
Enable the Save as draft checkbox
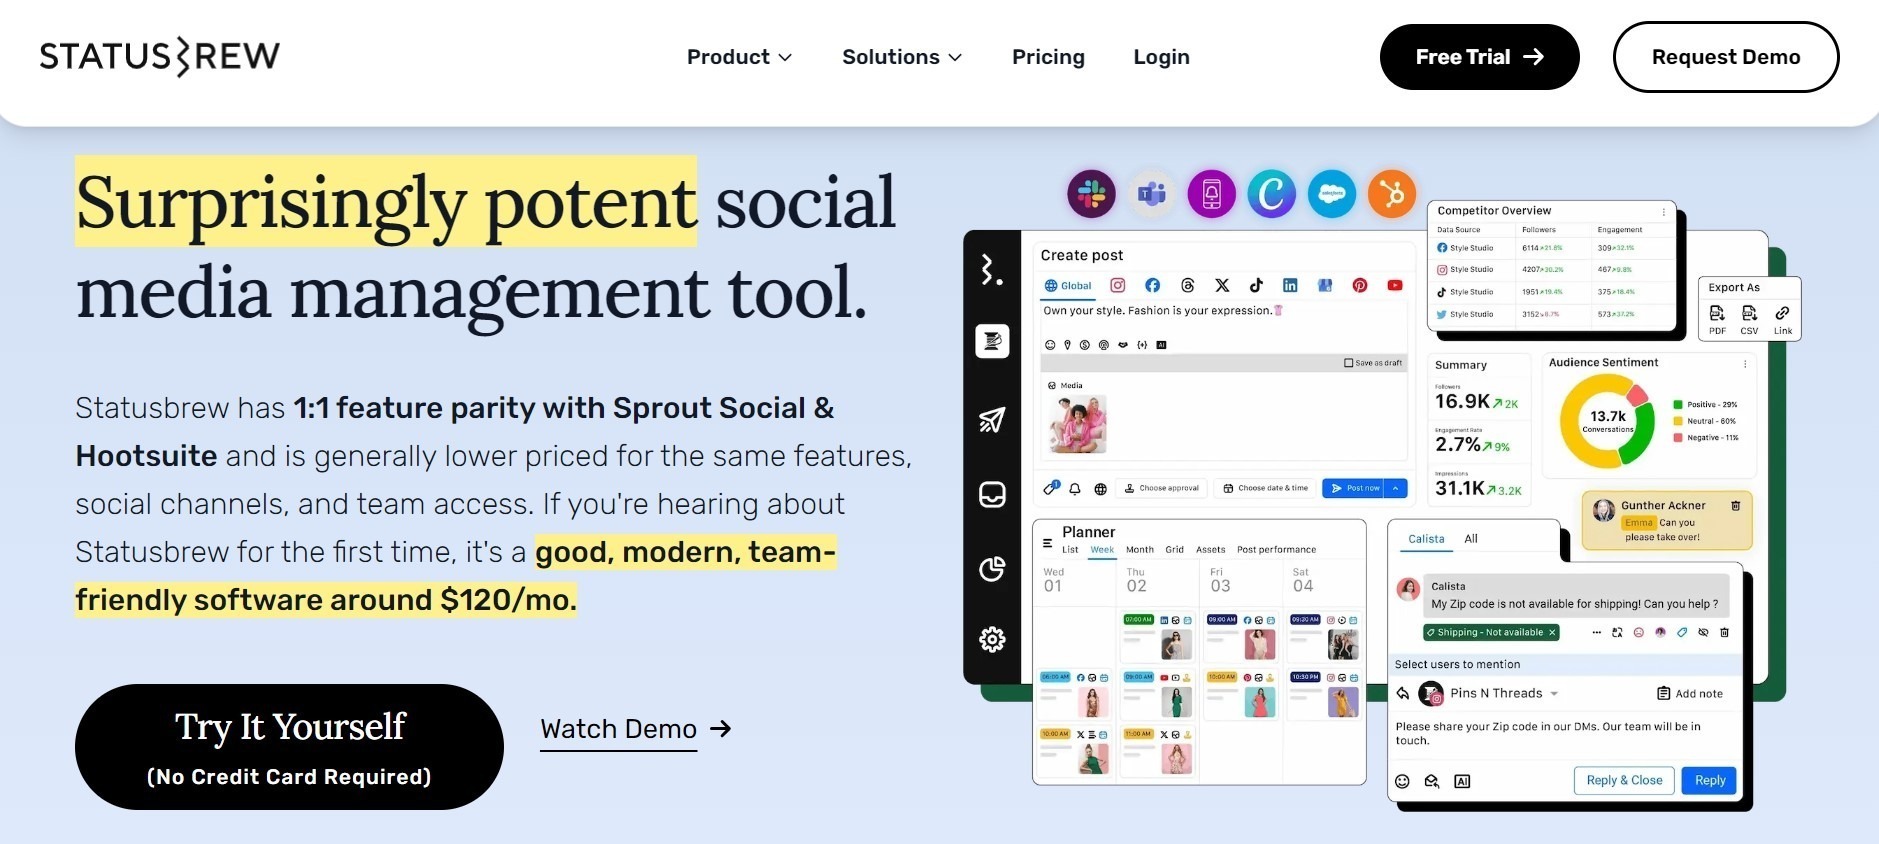[1349, 363]
